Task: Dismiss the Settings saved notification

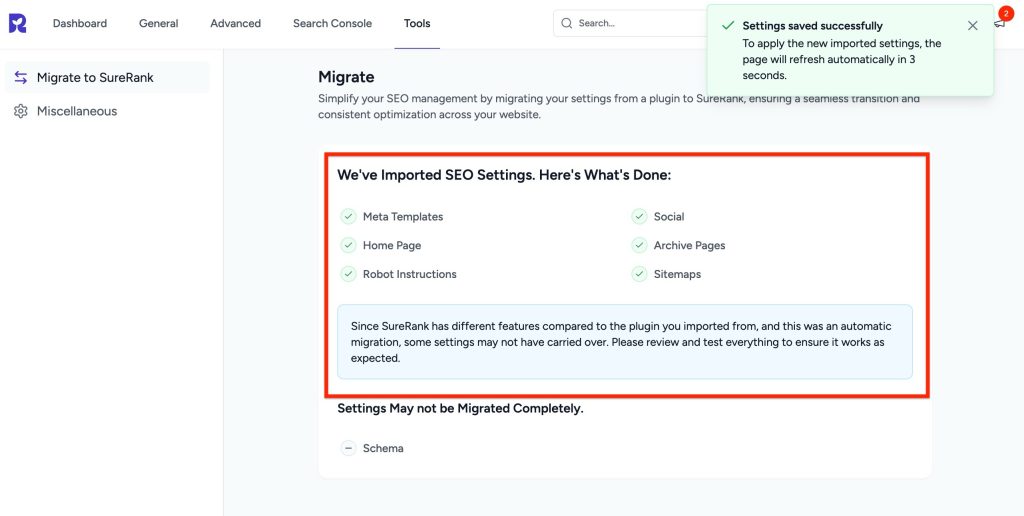Action: tap(972, 25)
